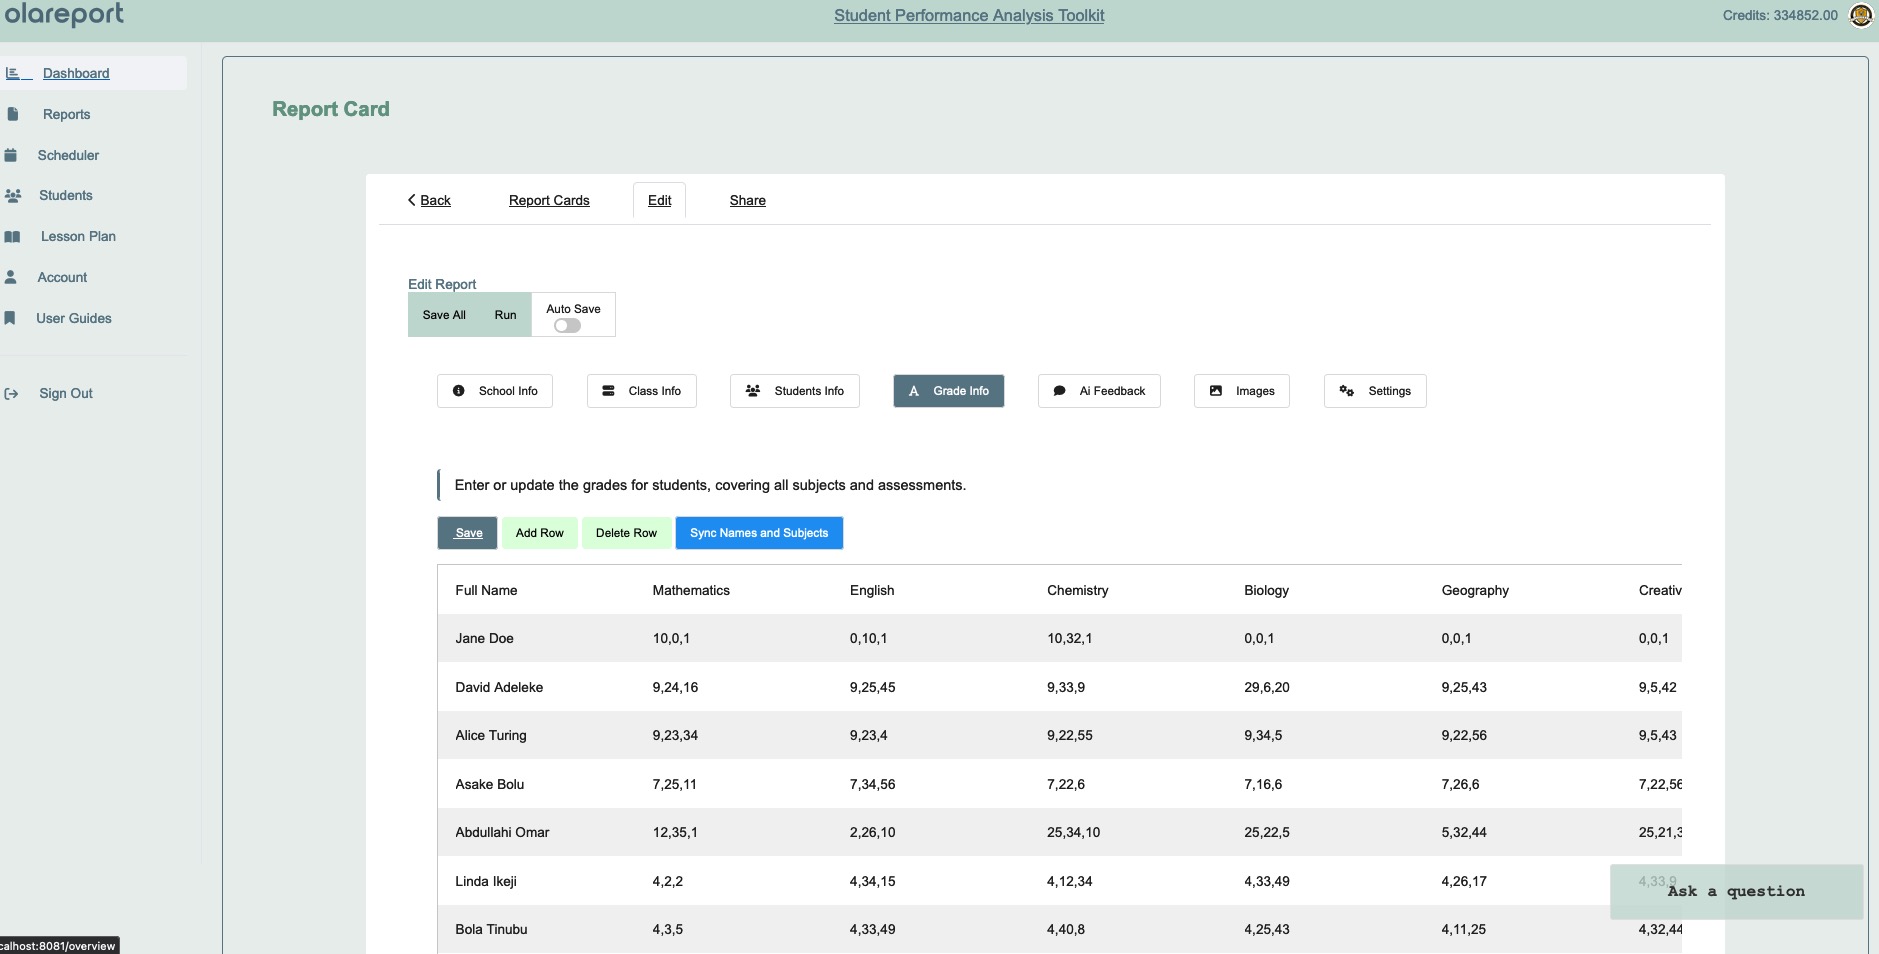Select Jane Doe's Mathematics grade cell
Screen dimensions: 1879x954
click(x=671, y=638)
